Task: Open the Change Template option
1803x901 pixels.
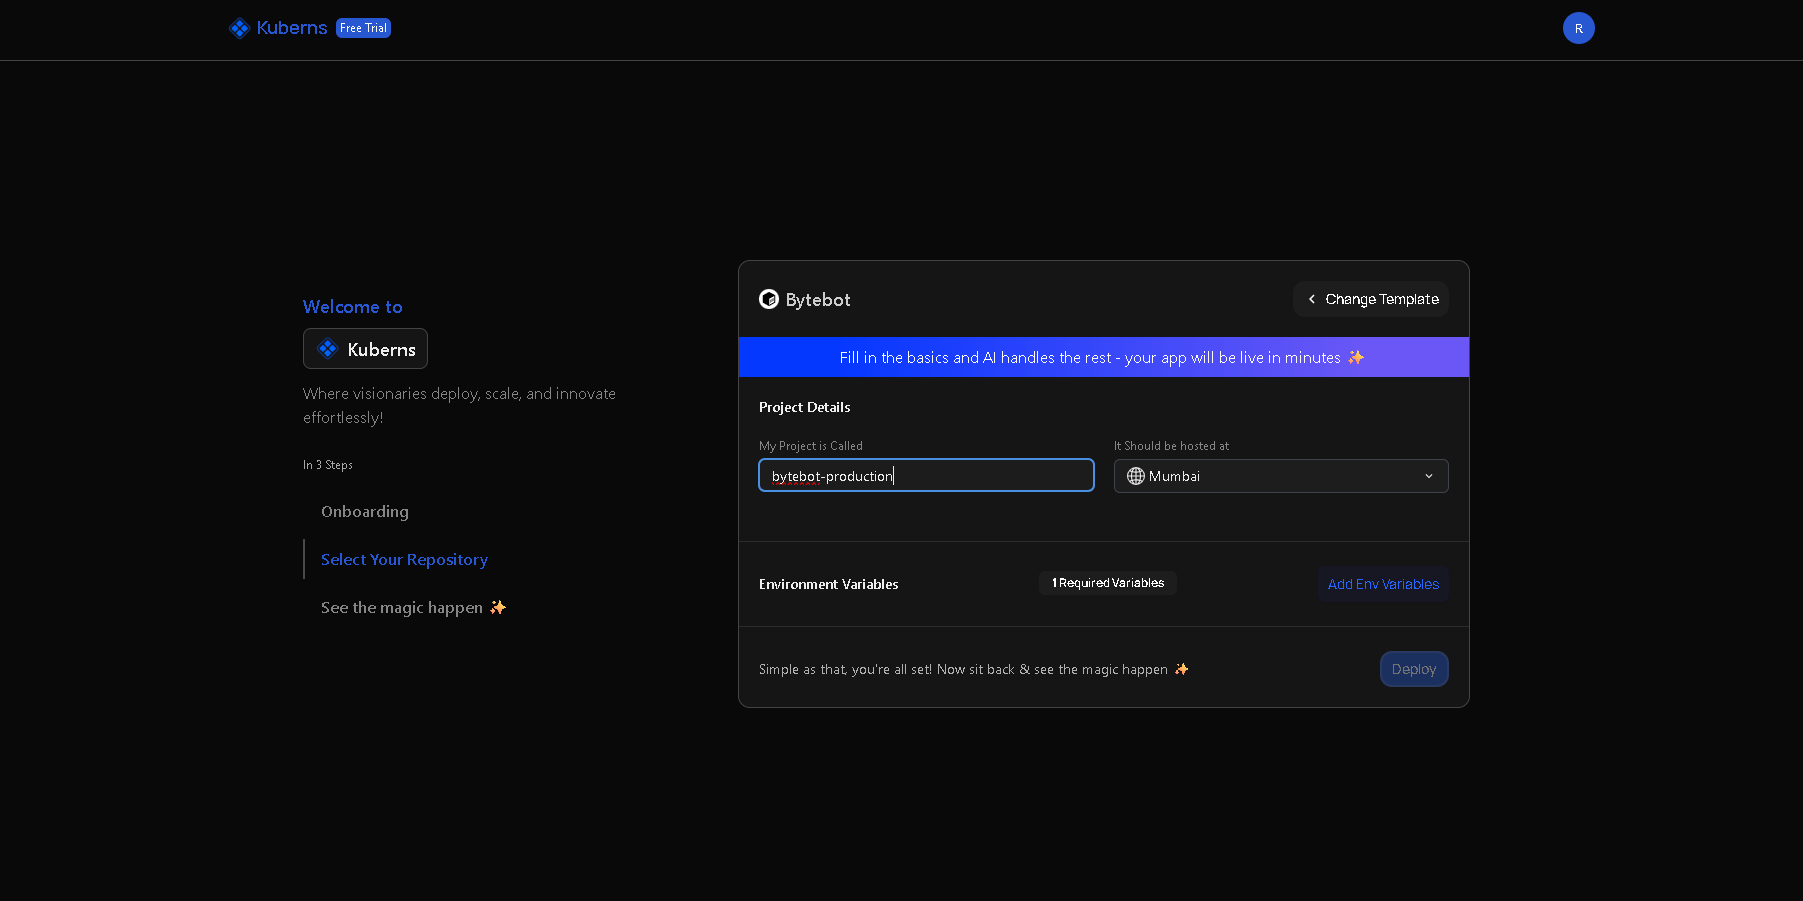Action: pyautogui.click(x=1371, y=299)
